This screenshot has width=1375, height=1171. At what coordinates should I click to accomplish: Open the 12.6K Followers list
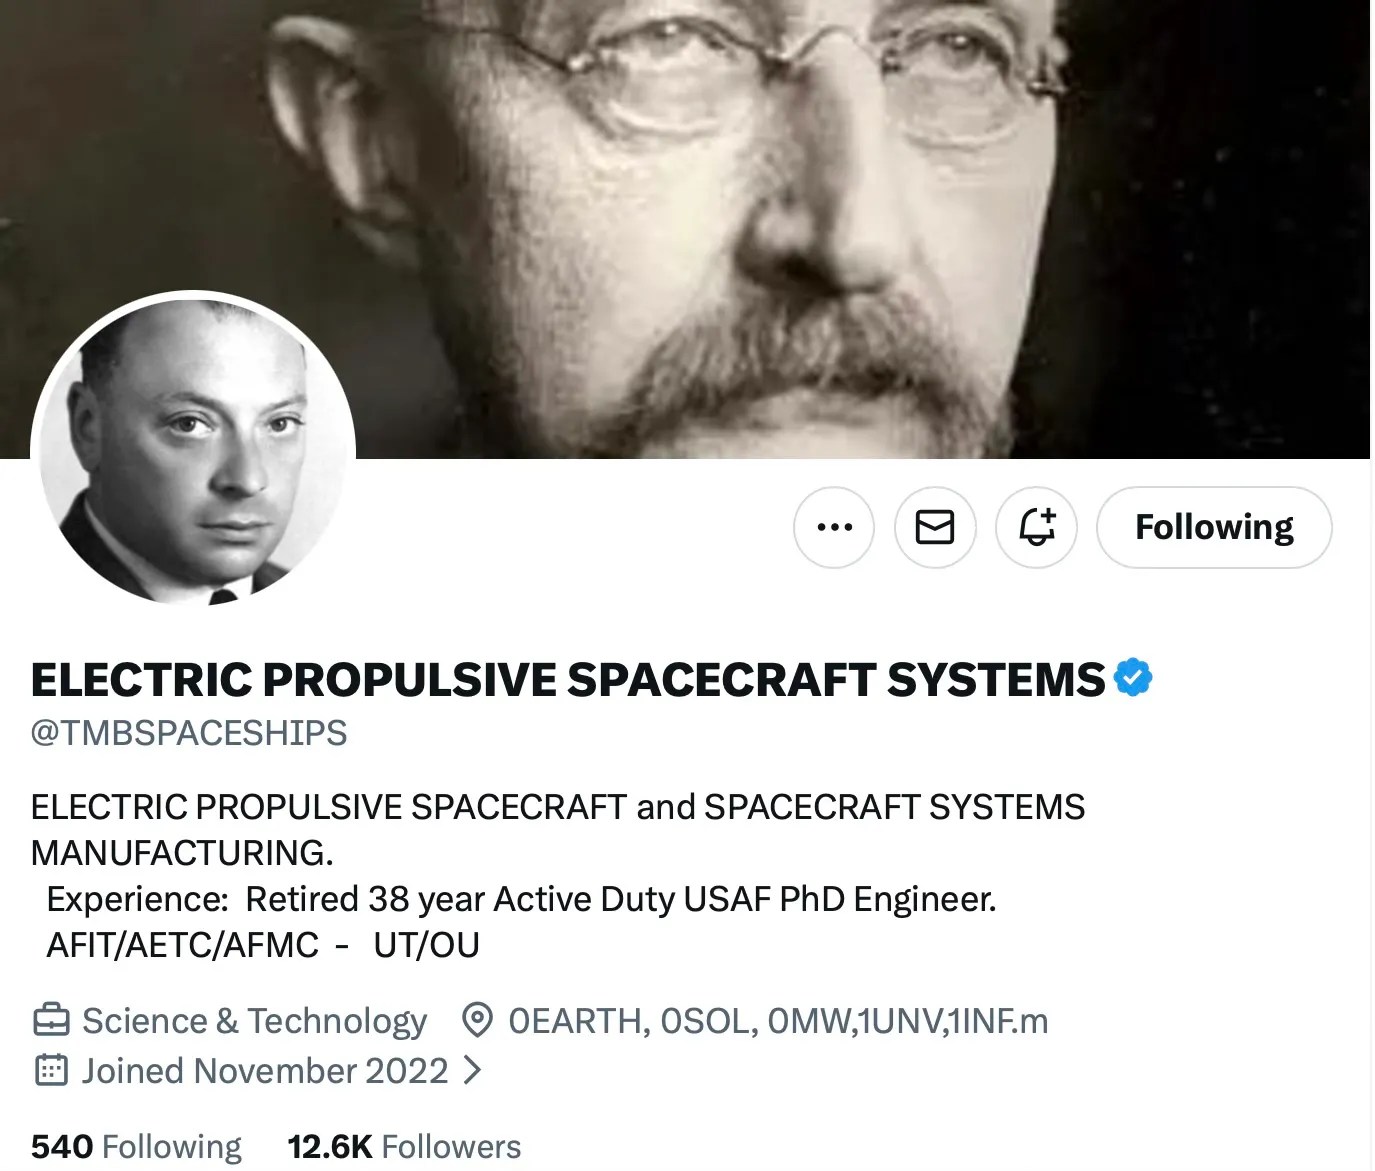[404, 1146]
